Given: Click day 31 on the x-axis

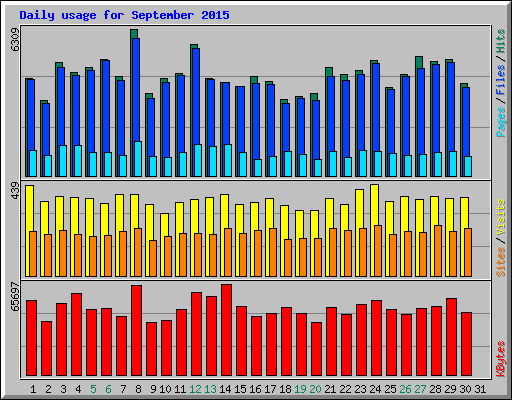Looking at the screenshot, I should (480, 389).
